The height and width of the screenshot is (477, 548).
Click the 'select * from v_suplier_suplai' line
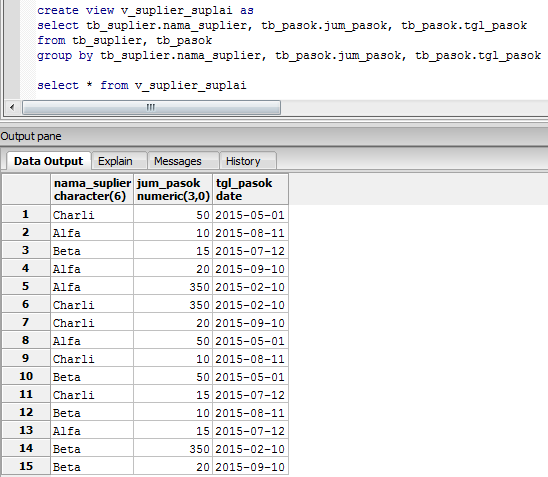(x=142, y=85)
